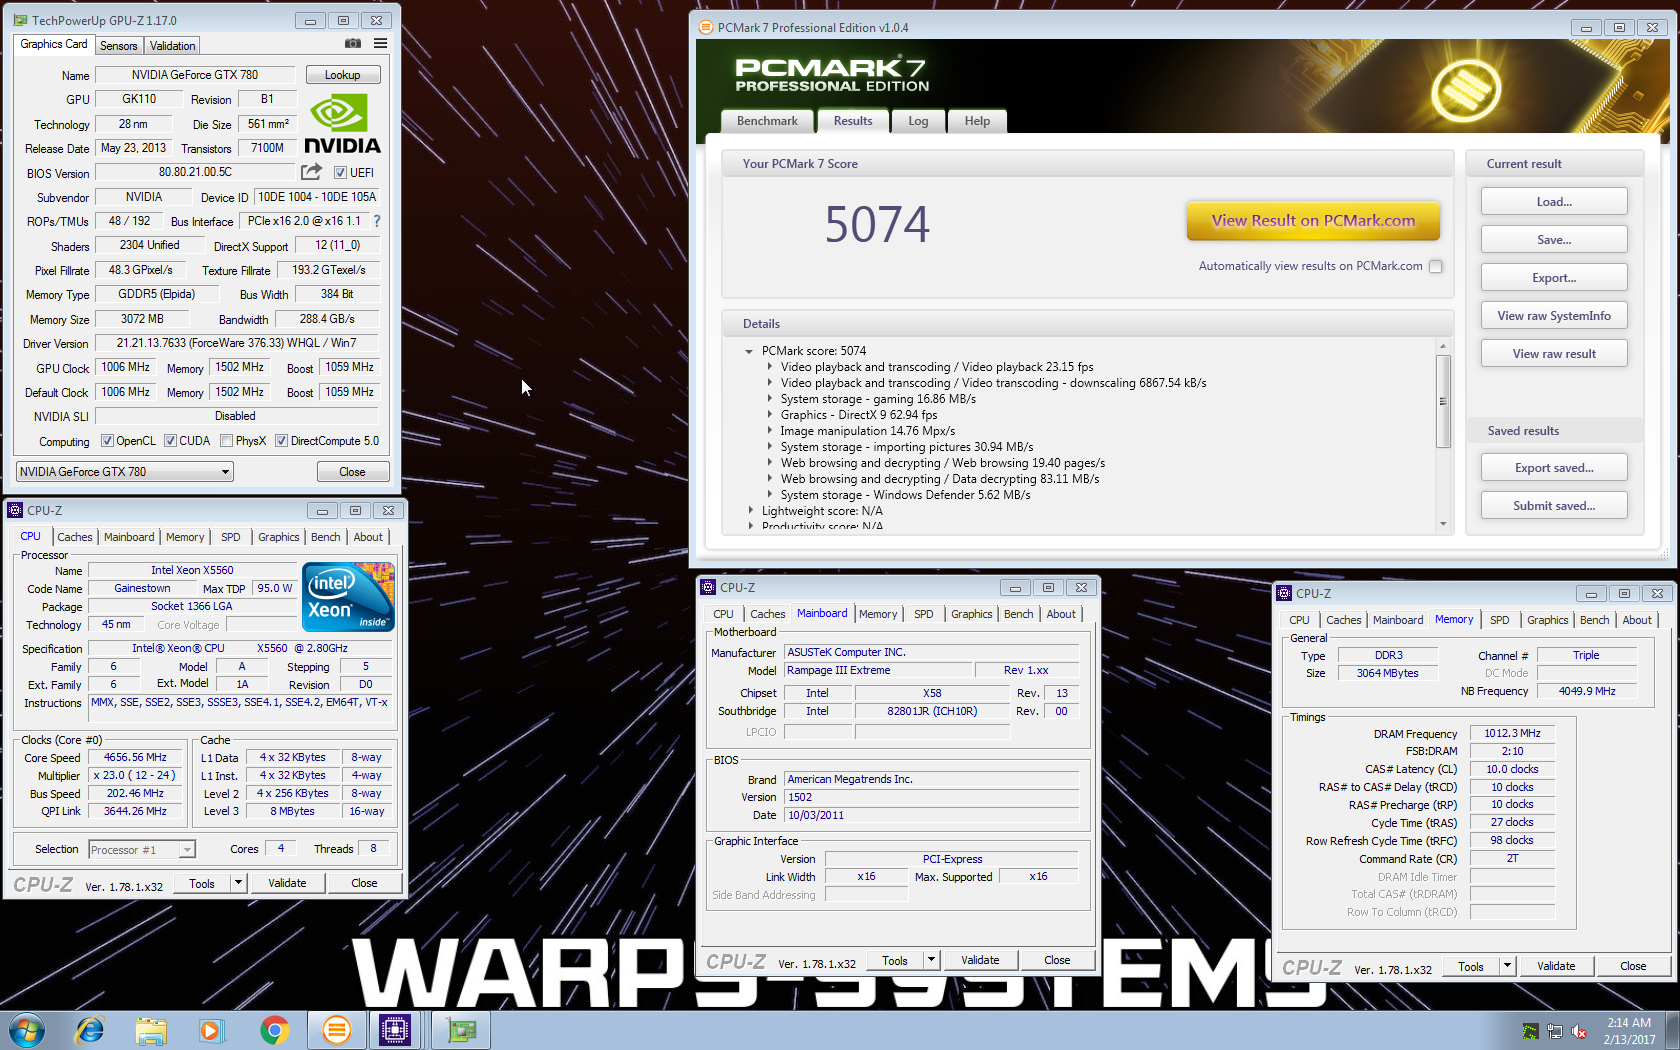Click the Intel Xeon inside logo
The width and height of the screenshot is (1680, 1050).
coord(348,597)
